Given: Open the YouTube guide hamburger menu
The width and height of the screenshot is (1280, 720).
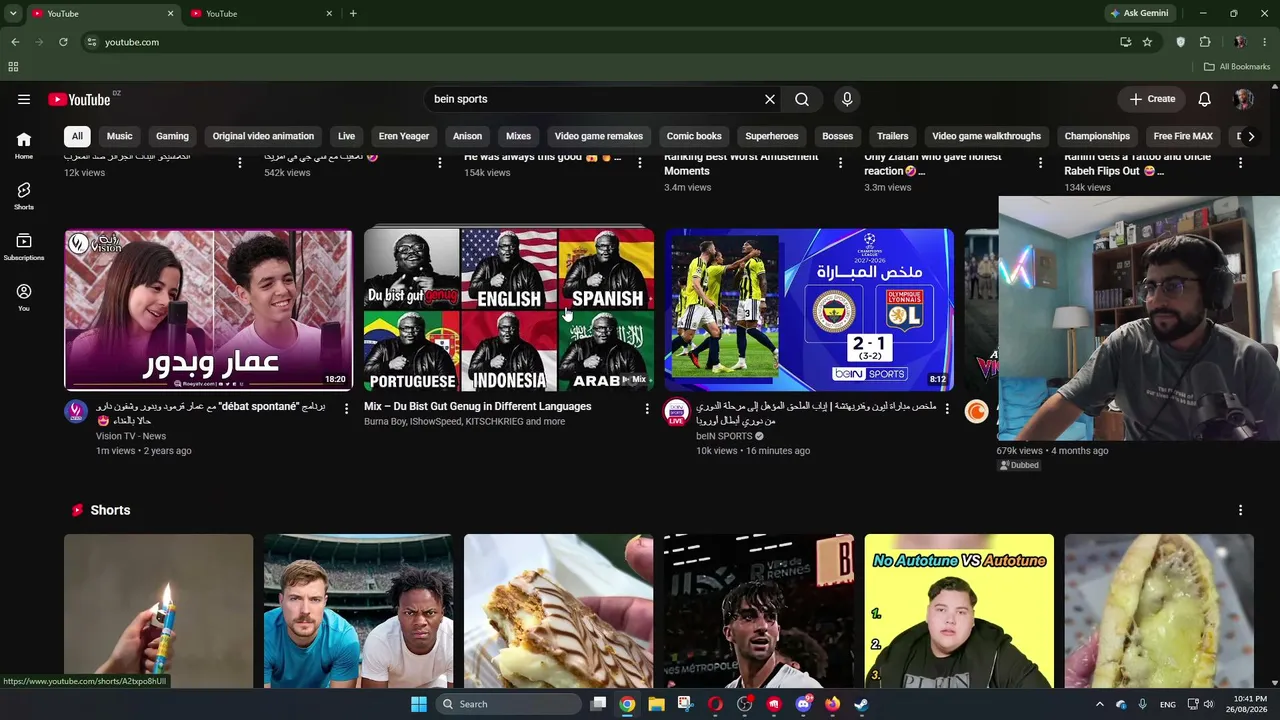Looking at the screenshot, I should [24, 99].
